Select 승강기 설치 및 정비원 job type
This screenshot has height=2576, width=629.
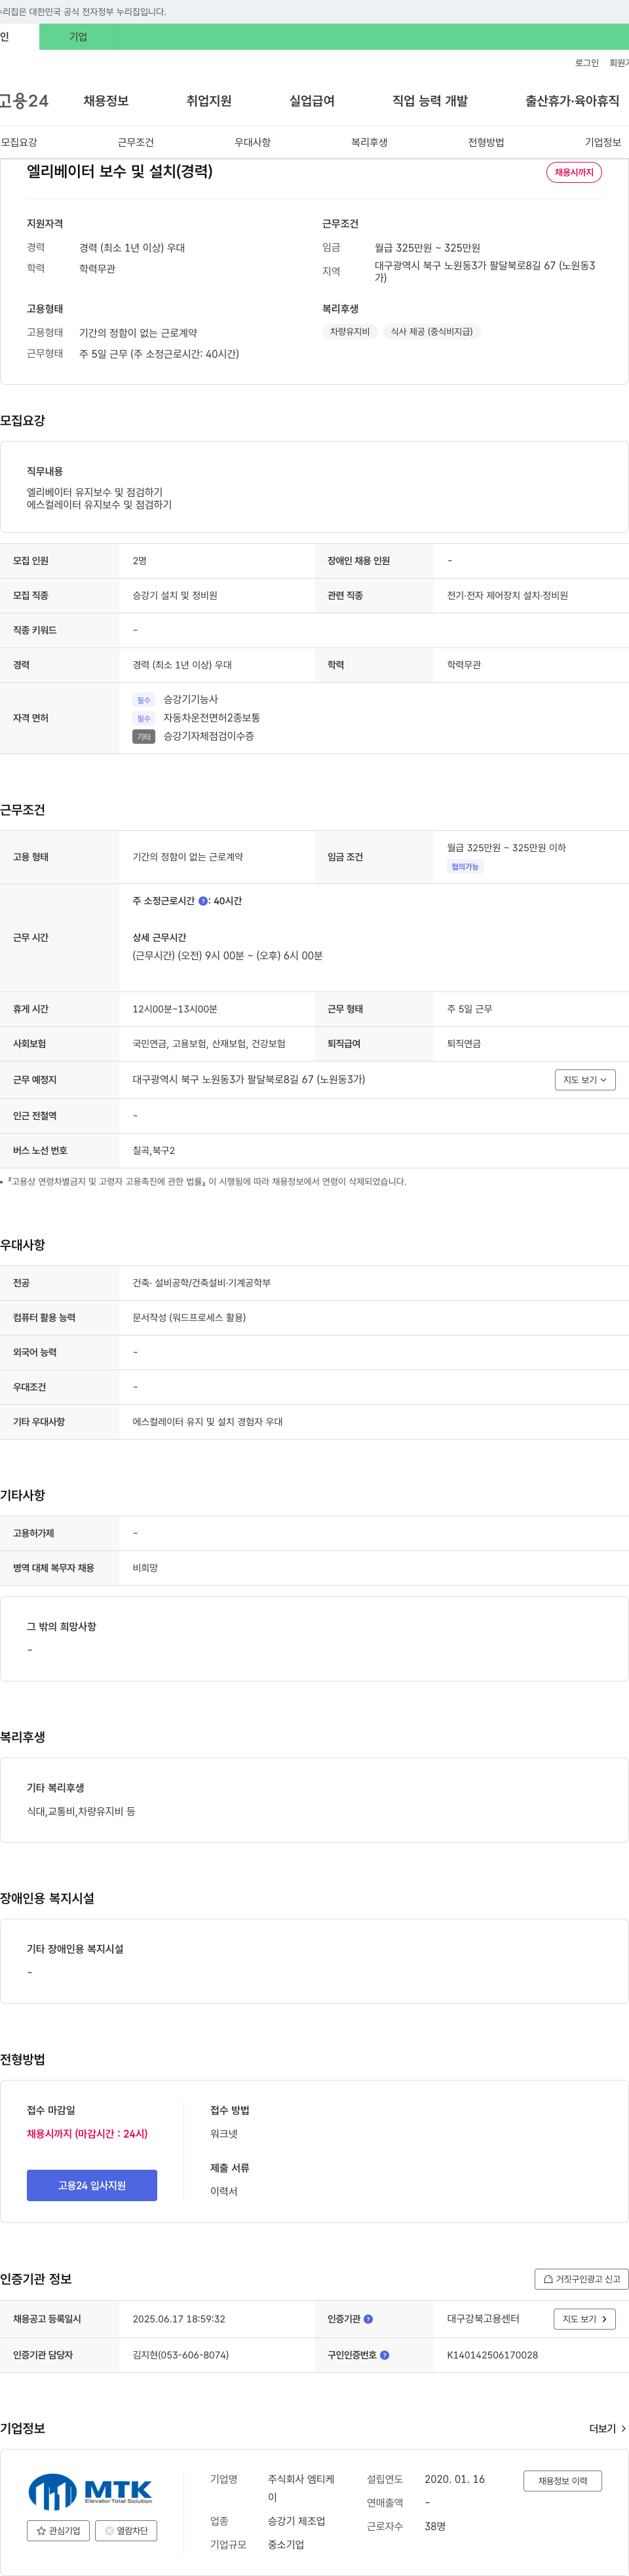tap(175, 596)
